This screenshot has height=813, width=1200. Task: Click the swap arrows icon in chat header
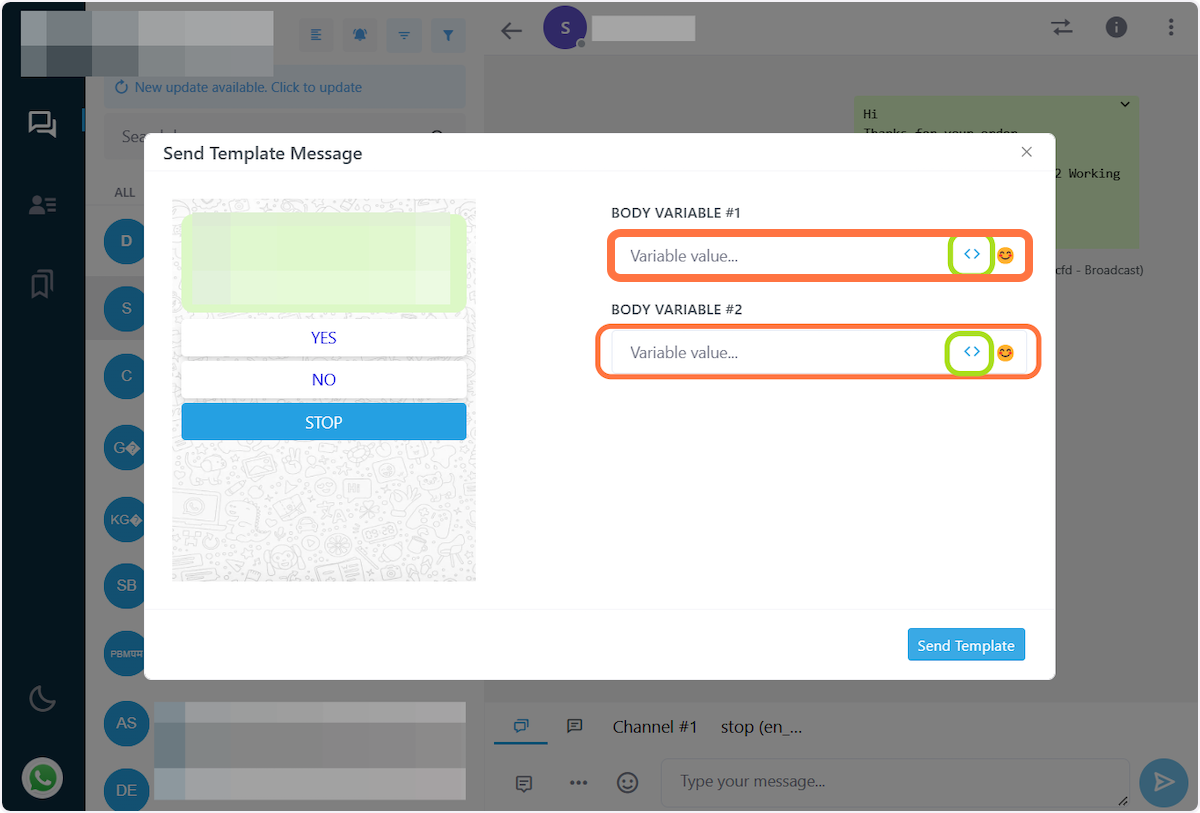click(1062, 28)
